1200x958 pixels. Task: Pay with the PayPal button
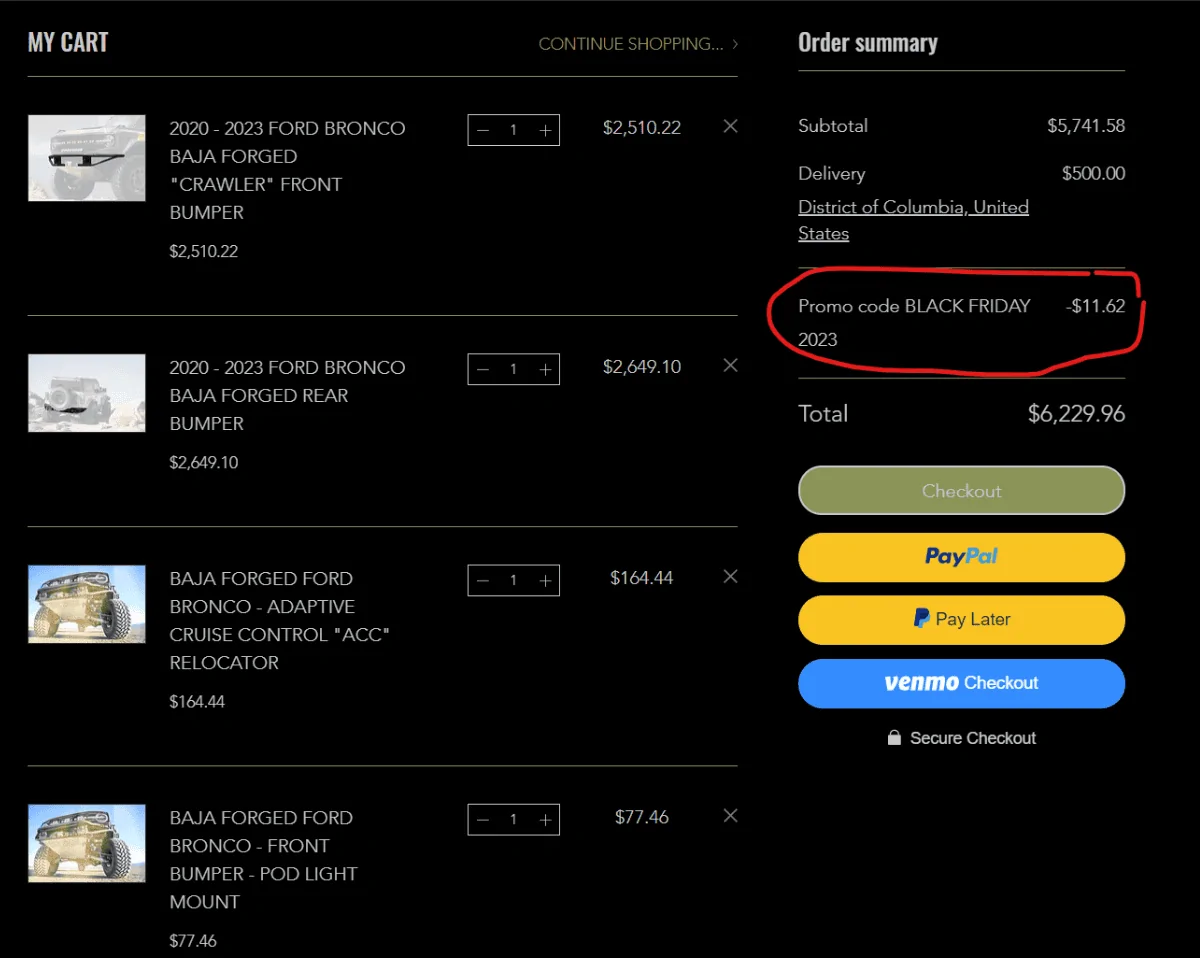[961, 557]
